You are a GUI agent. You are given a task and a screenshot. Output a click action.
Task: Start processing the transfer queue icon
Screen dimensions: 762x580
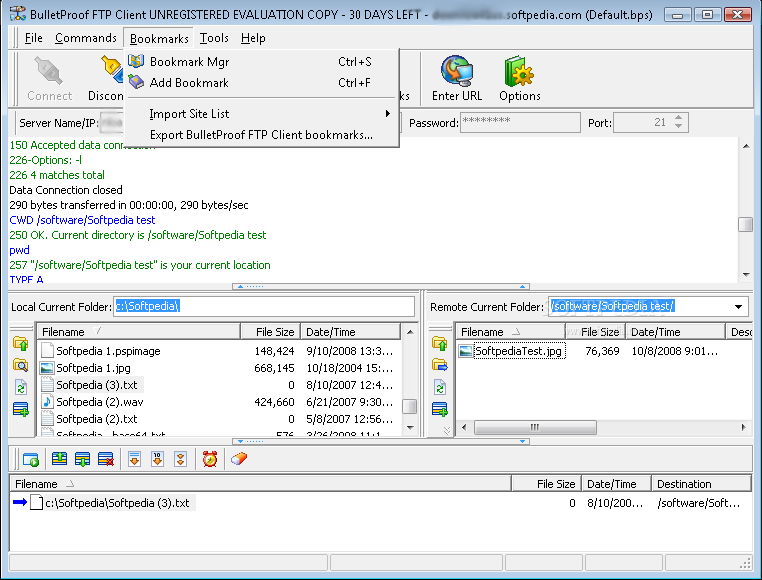click(x=31, y=459)
